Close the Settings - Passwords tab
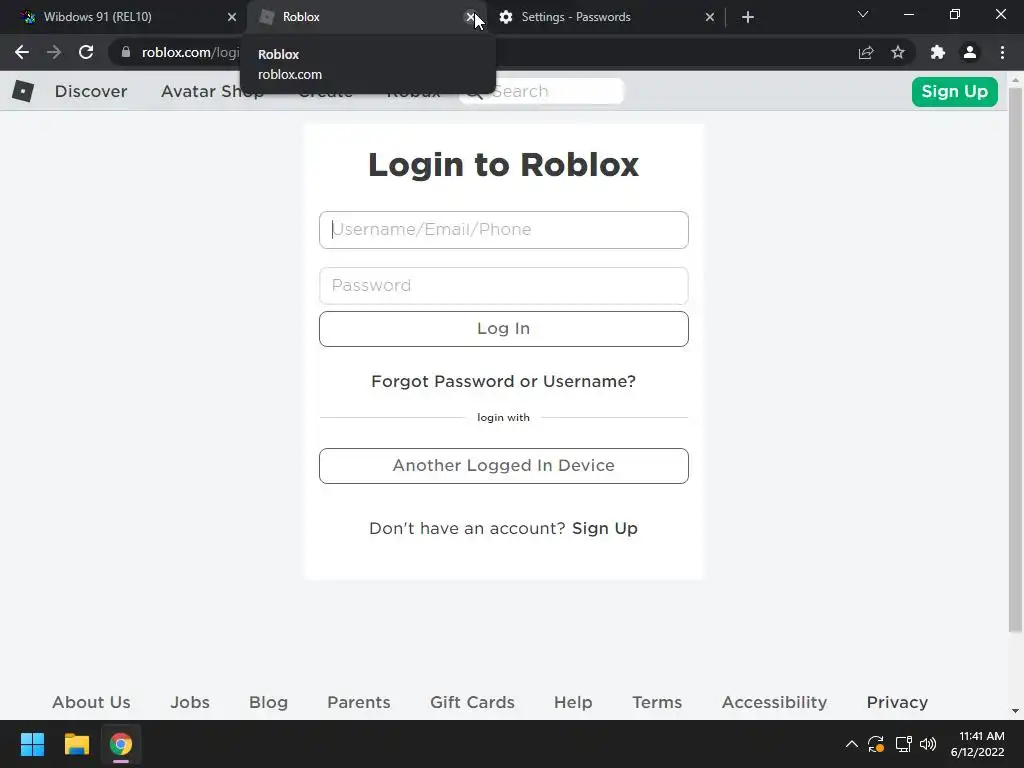This screenshot has height=768, width=1024. click(x=710, y=17)
